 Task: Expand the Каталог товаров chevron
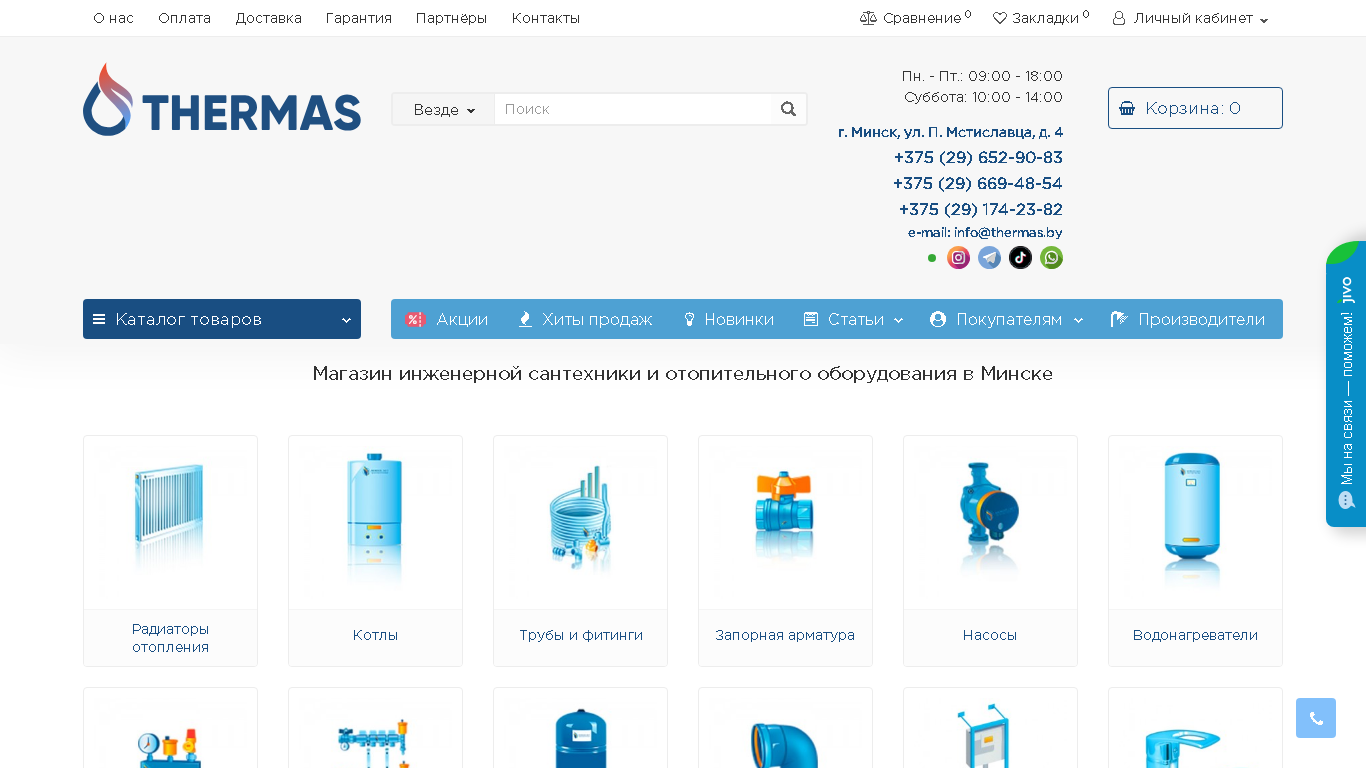[346, 320]
